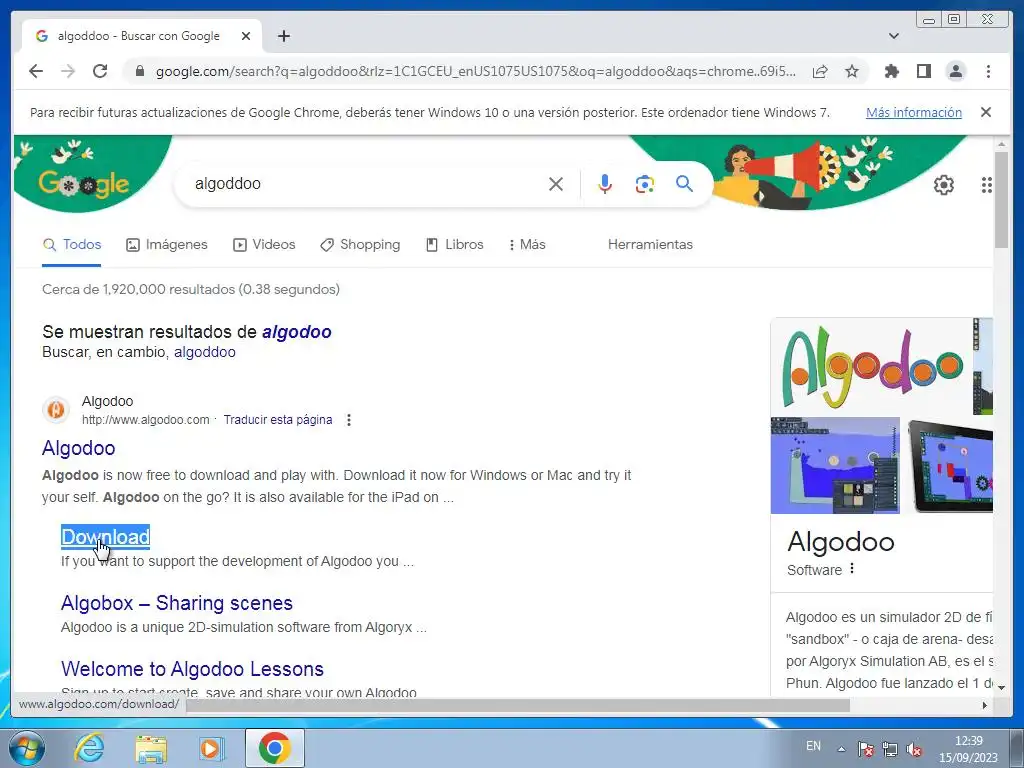Open the Extensions puzzle icon
This screenshot has height=768, width=1024.
point(891,71)
